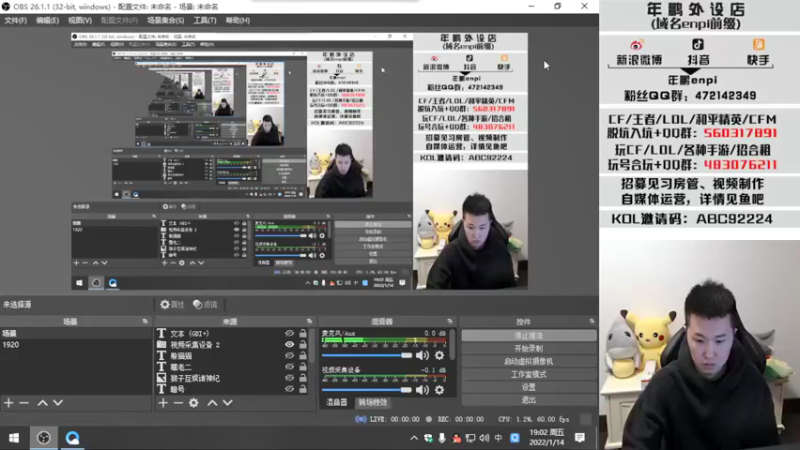Open the 场景集合(S) menu

point(165,20)
